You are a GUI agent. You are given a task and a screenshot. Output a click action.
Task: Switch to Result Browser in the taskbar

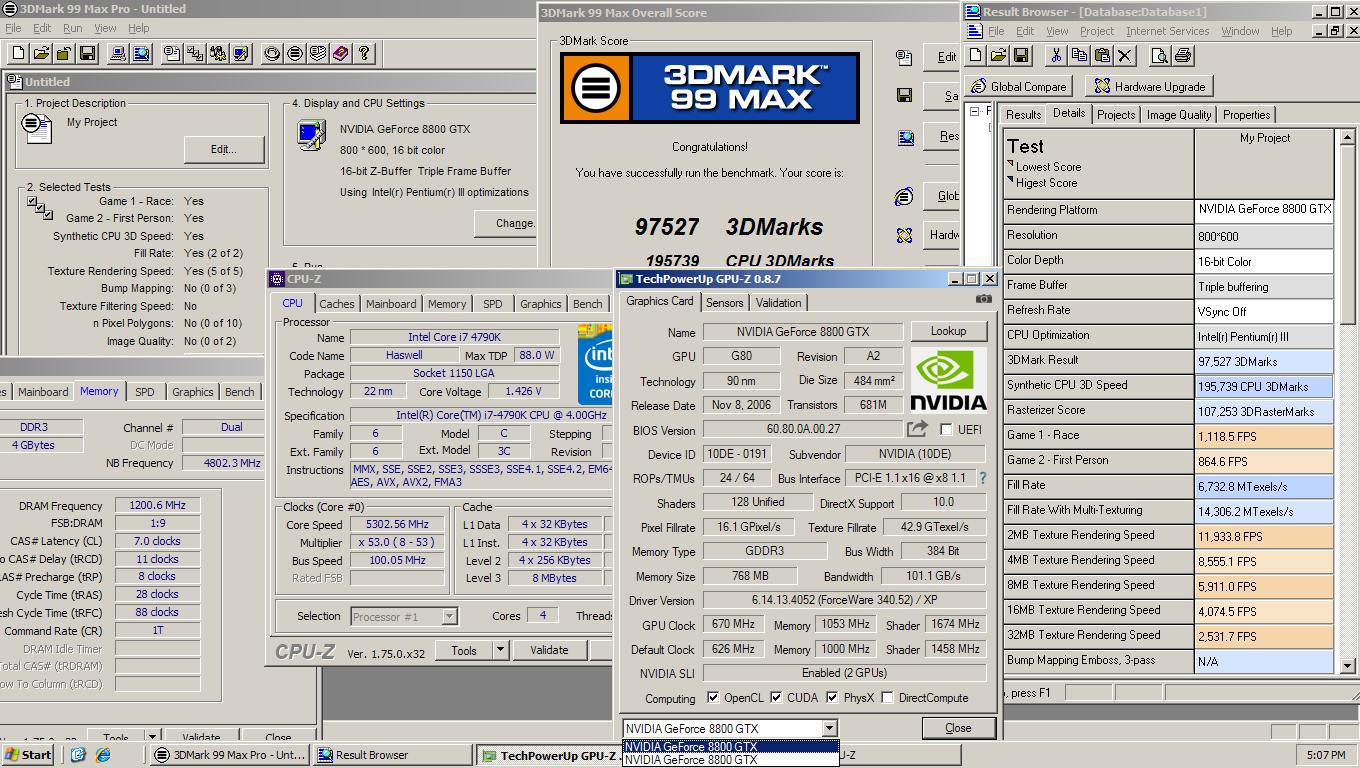tap(392, 755)
